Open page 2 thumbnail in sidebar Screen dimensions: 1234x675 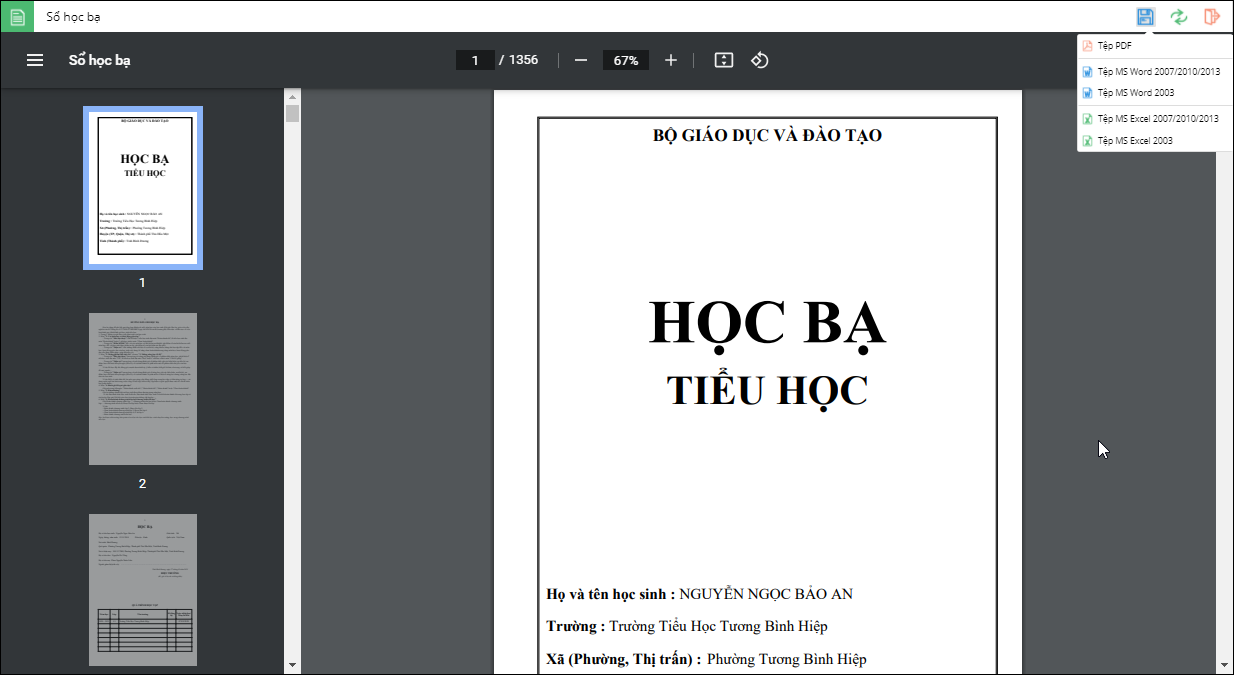tap(142, 389)
